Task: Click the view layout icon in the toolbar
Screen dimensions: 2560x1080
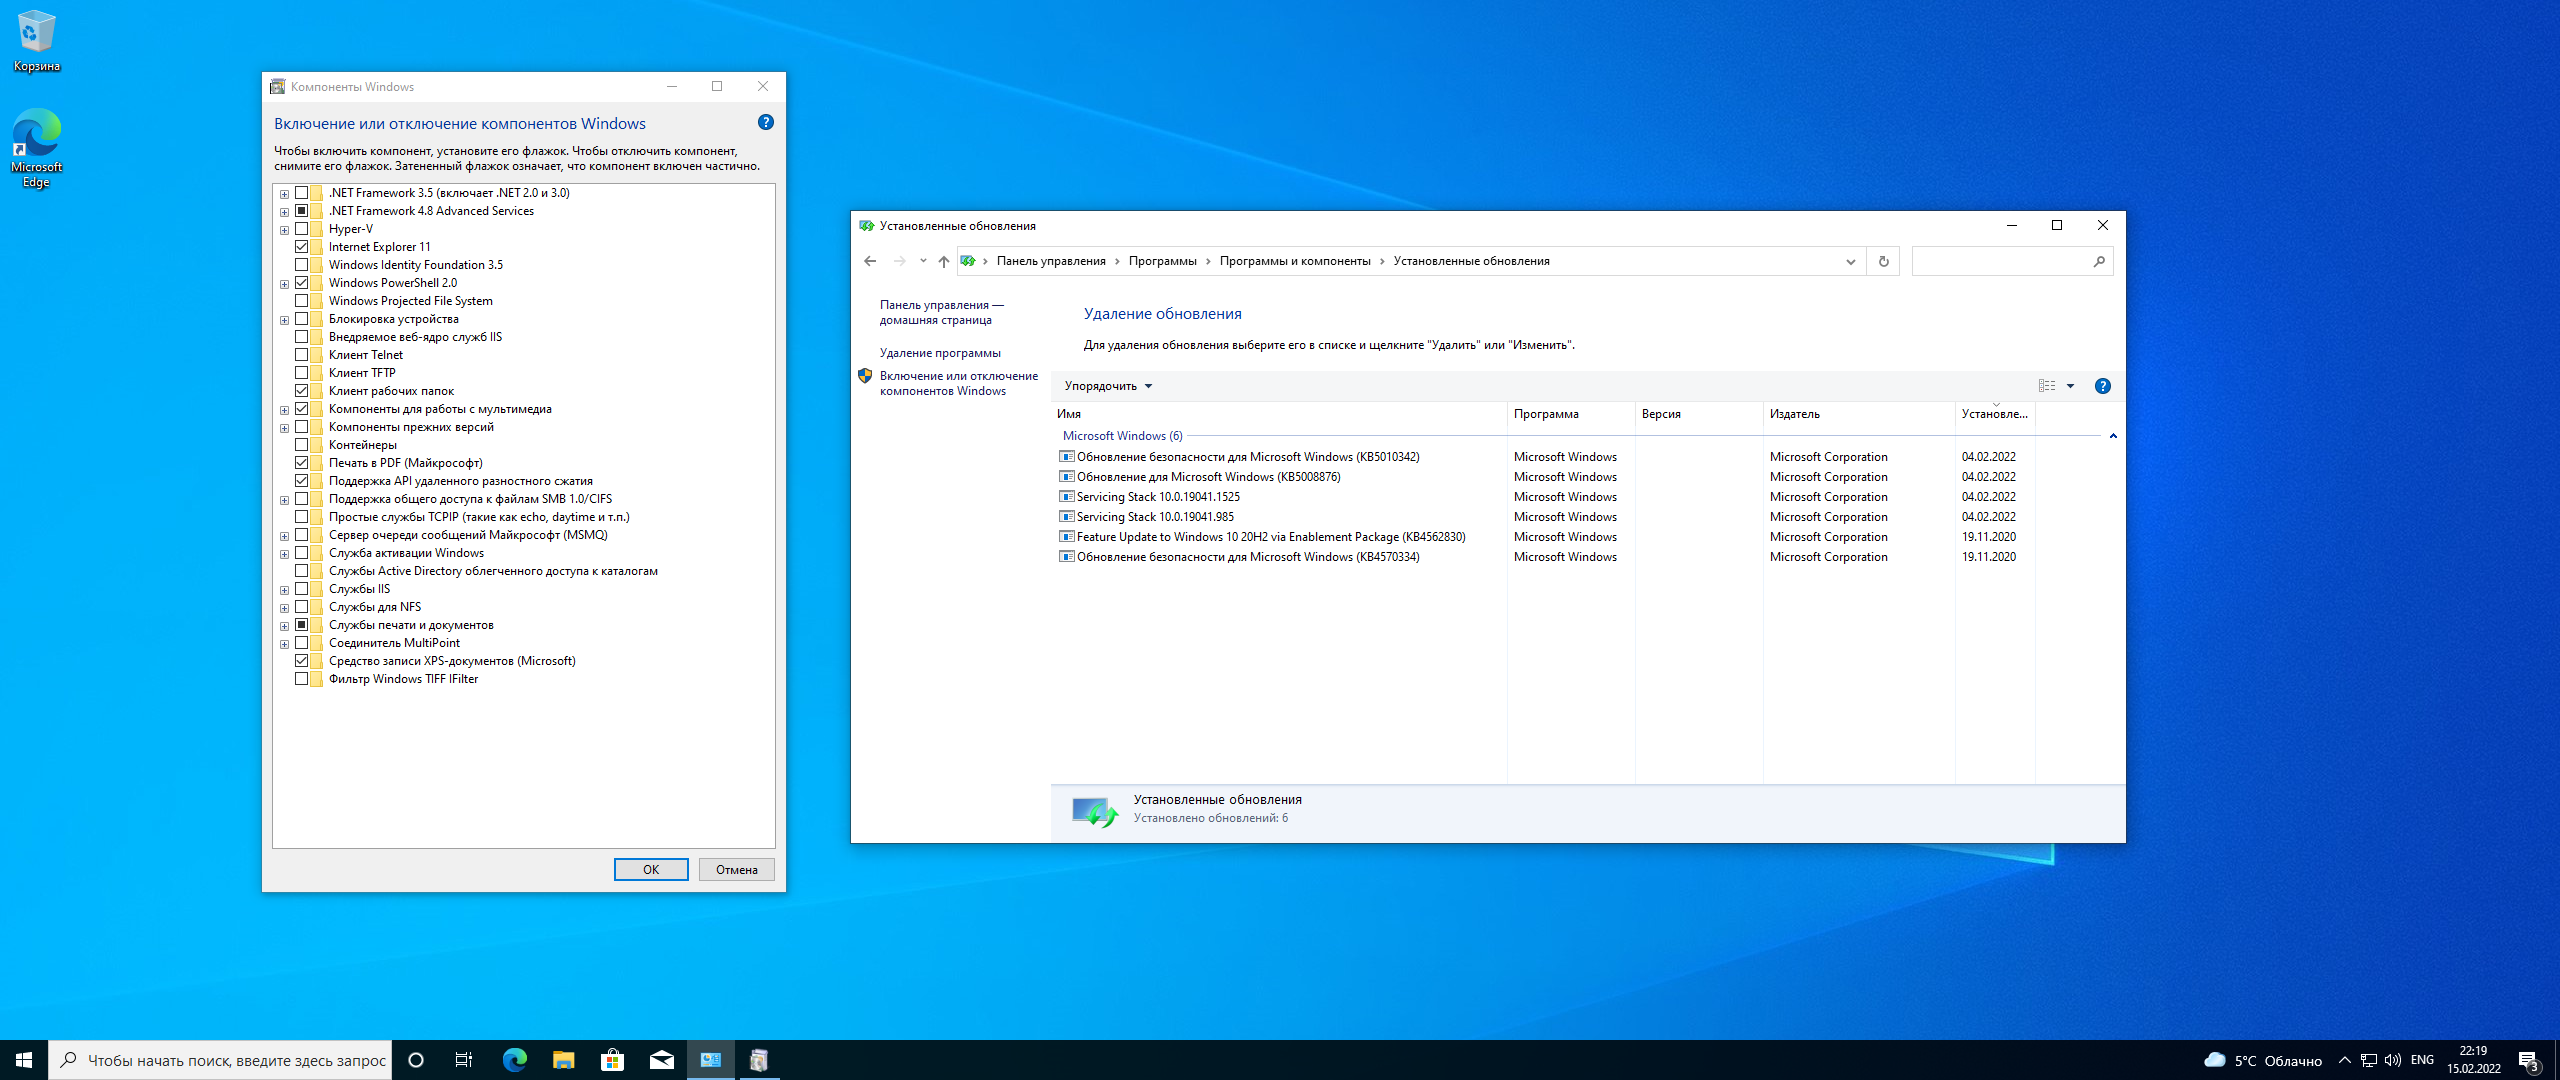Action: 2047,386
